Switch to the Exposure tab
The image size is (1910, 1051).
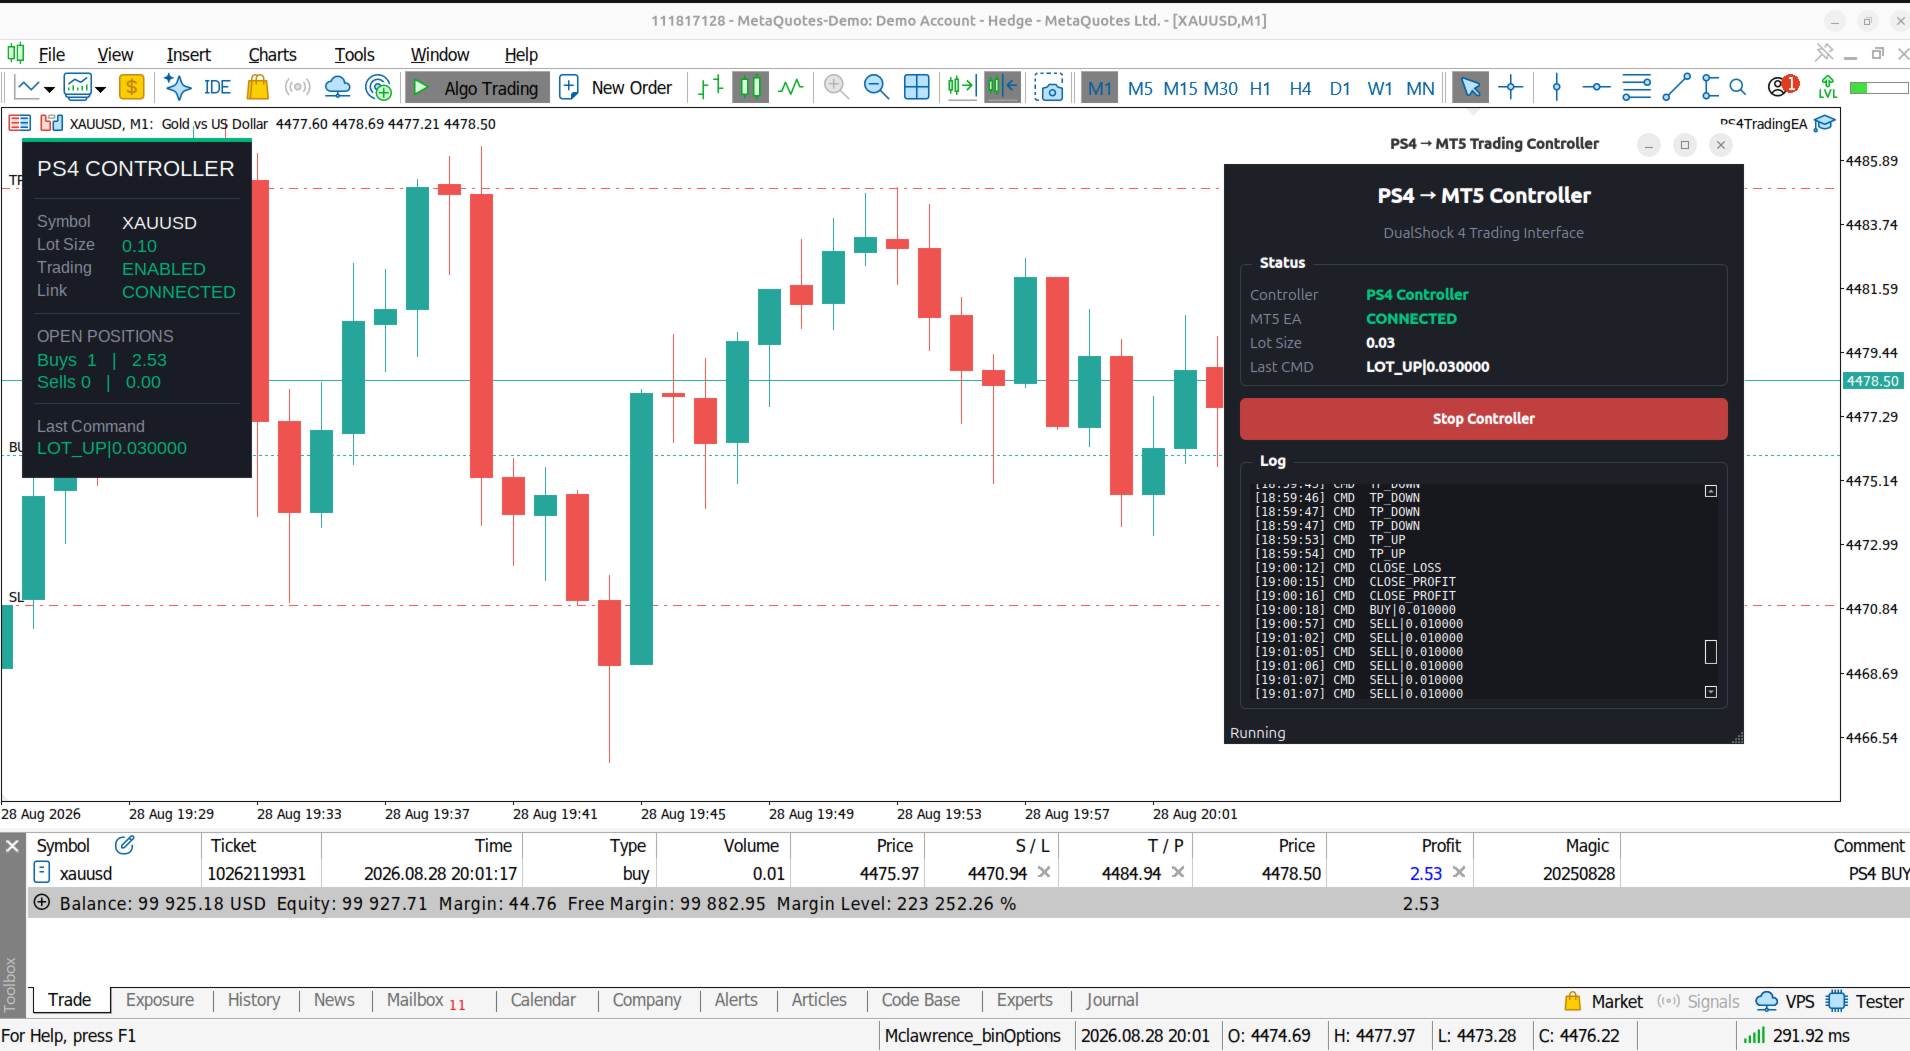[x=160, y=1000]
